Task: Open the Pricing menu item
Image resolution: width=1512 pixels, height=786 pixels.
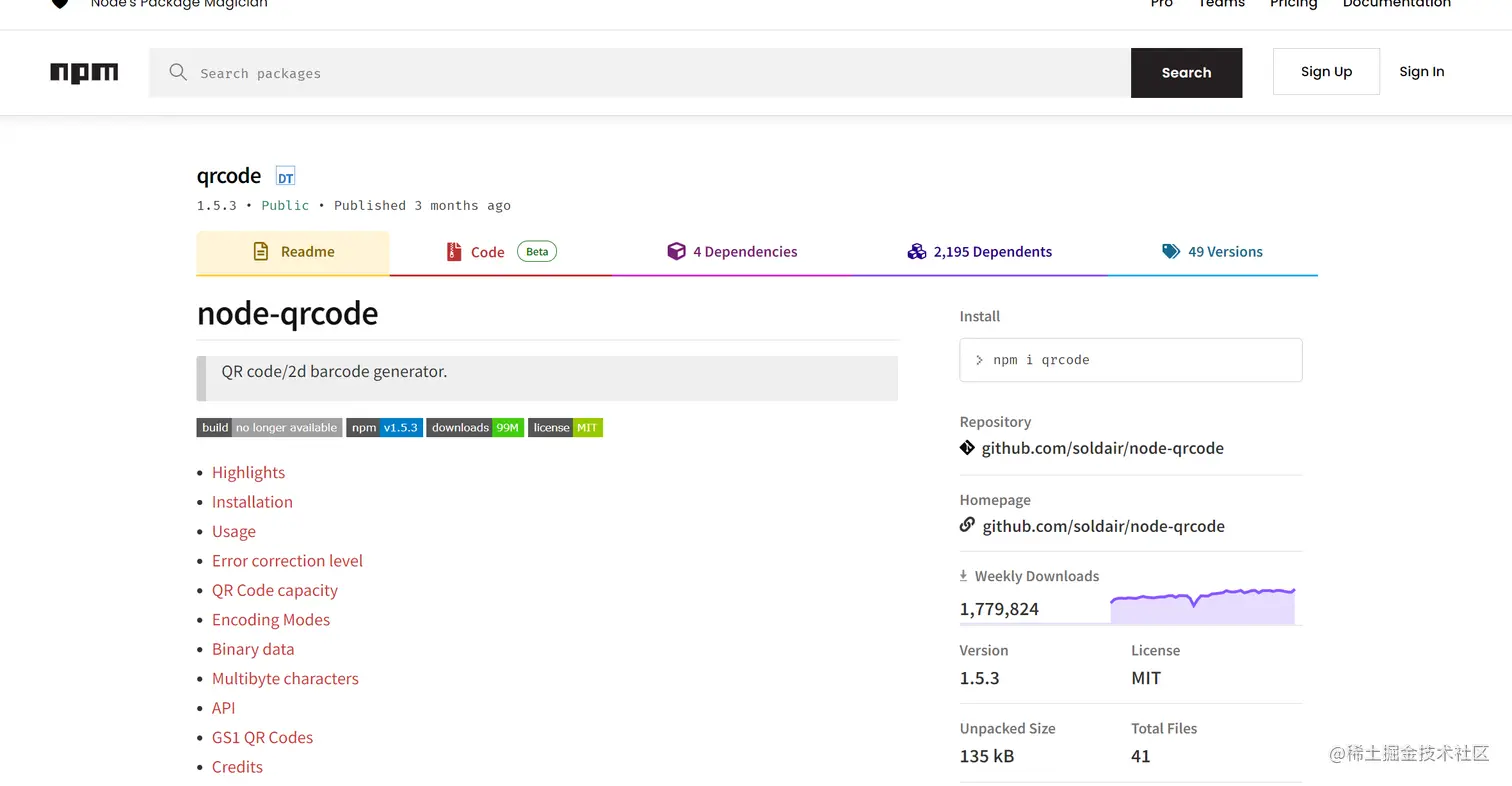Action: point(1294,4)
